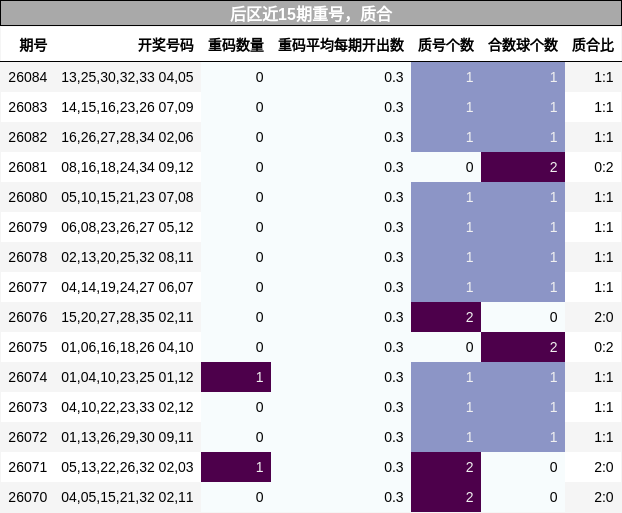Viewport: 622px width, 513px height.
Task: Click draw numbers '13,25,30,32,33 04,05'
Action: tap(127, 77)
